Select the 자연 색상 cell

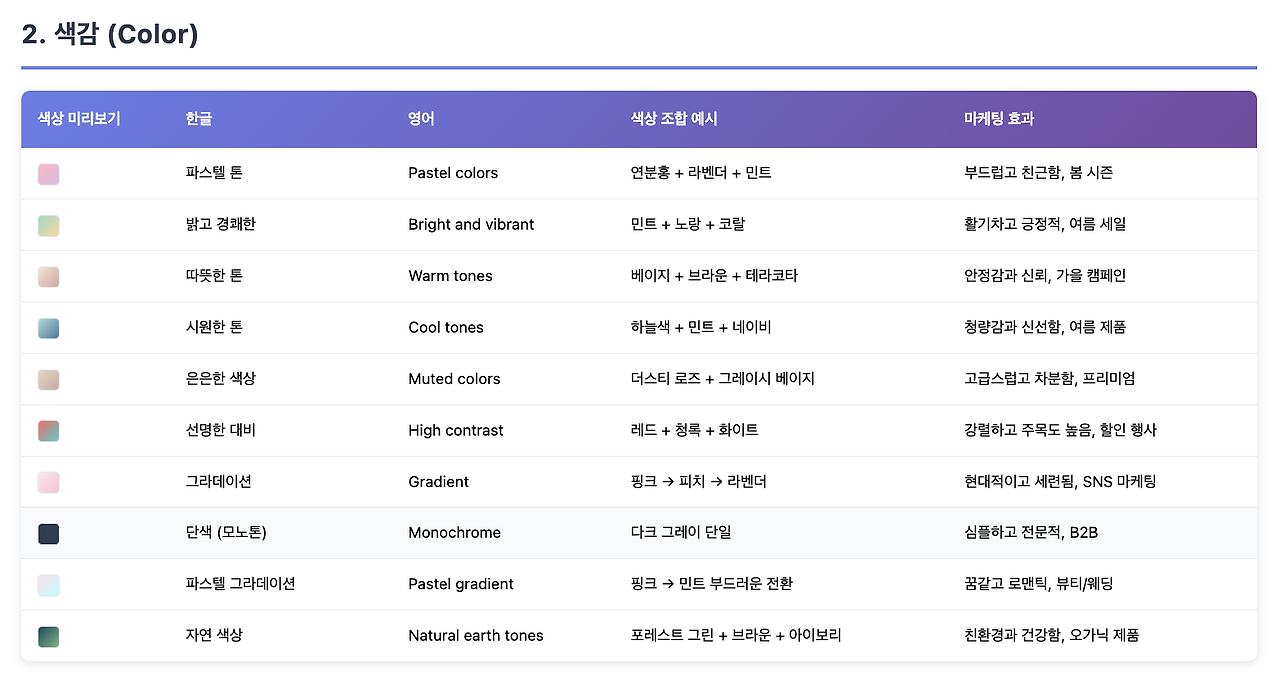(214, 635)
